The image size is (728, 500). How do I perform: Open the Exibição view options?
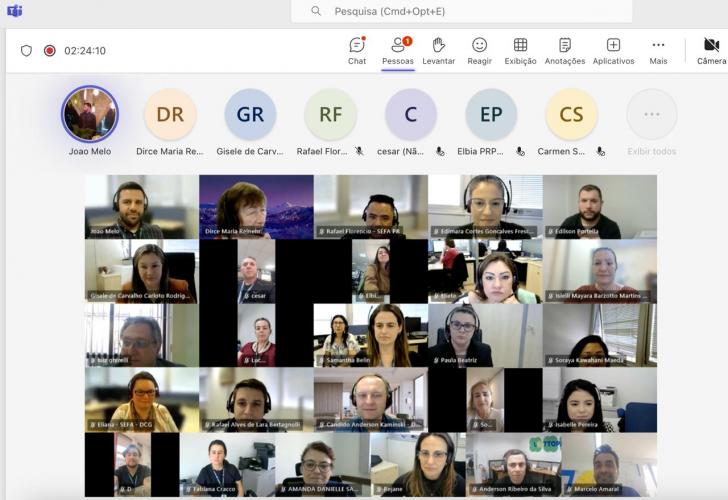pyautogui.click(x=520, y=50)
